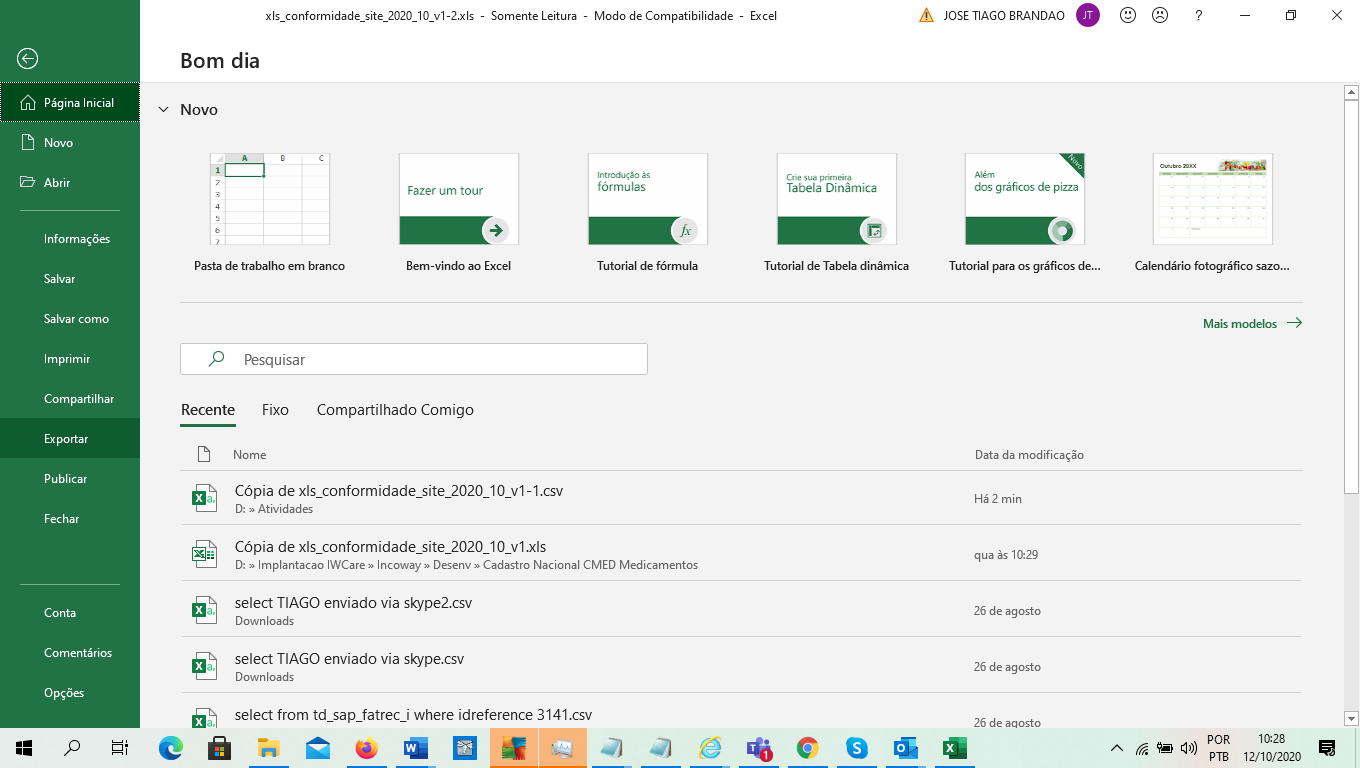Sort the list by Data da modificação
1360x768 pixels.
click(1029, 455)
